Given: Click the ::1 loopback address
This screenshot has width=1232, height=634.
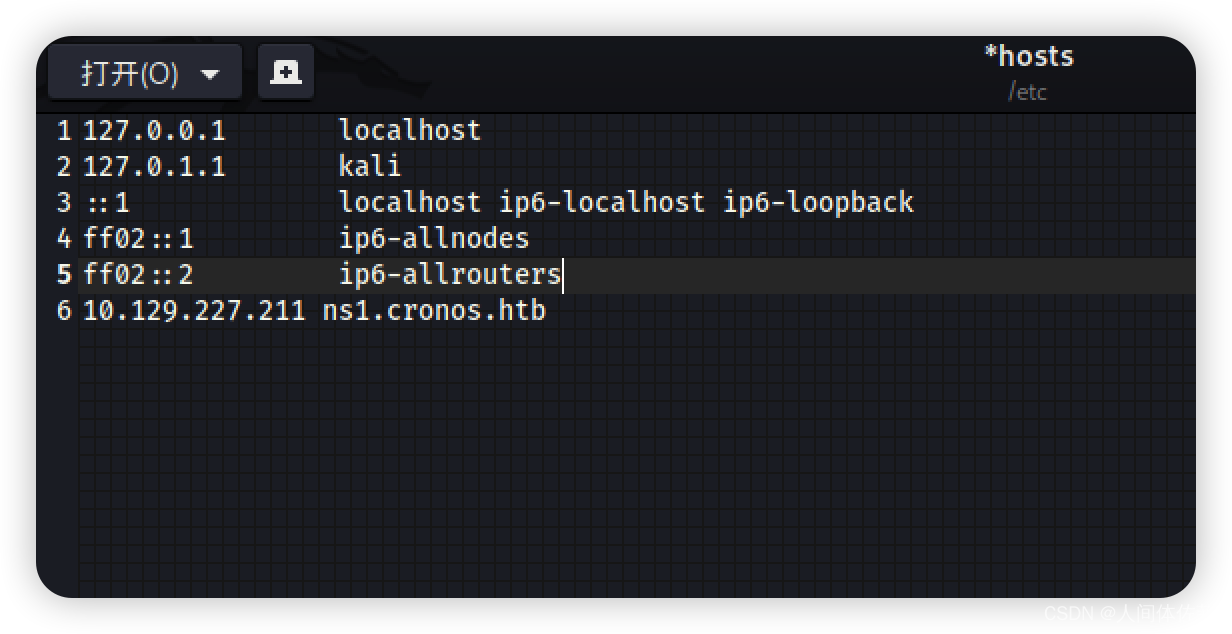Looking at the screenshot, I should pyautogui.click(x=106, y=202).
